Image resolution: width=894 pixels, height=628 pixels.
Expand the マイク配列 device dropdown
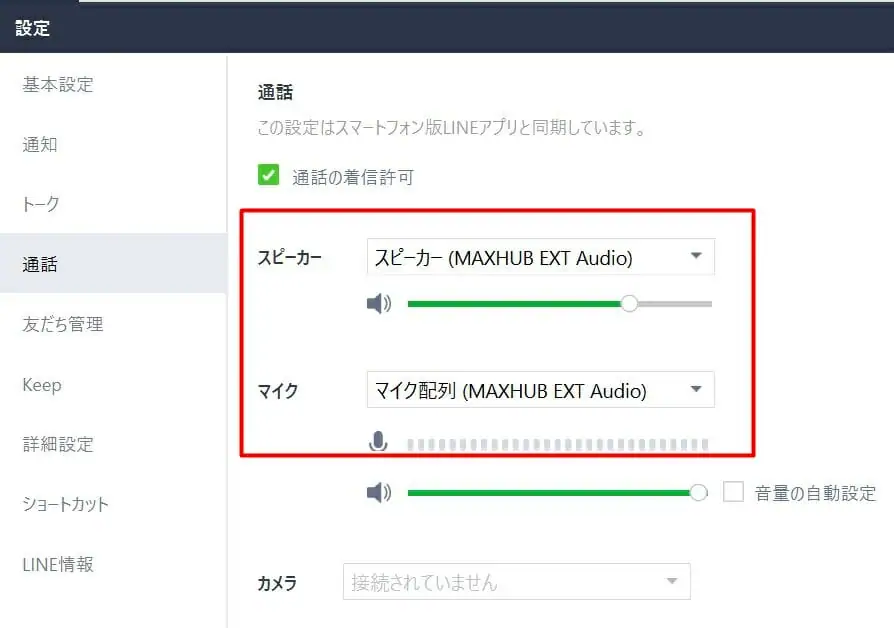(541, 390)
